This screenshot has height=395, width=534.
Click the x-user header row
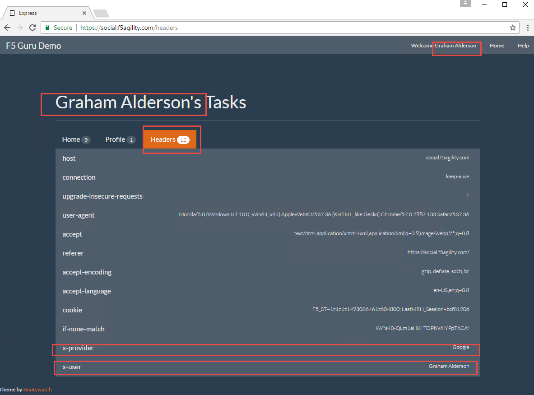[x=268, y=367]
